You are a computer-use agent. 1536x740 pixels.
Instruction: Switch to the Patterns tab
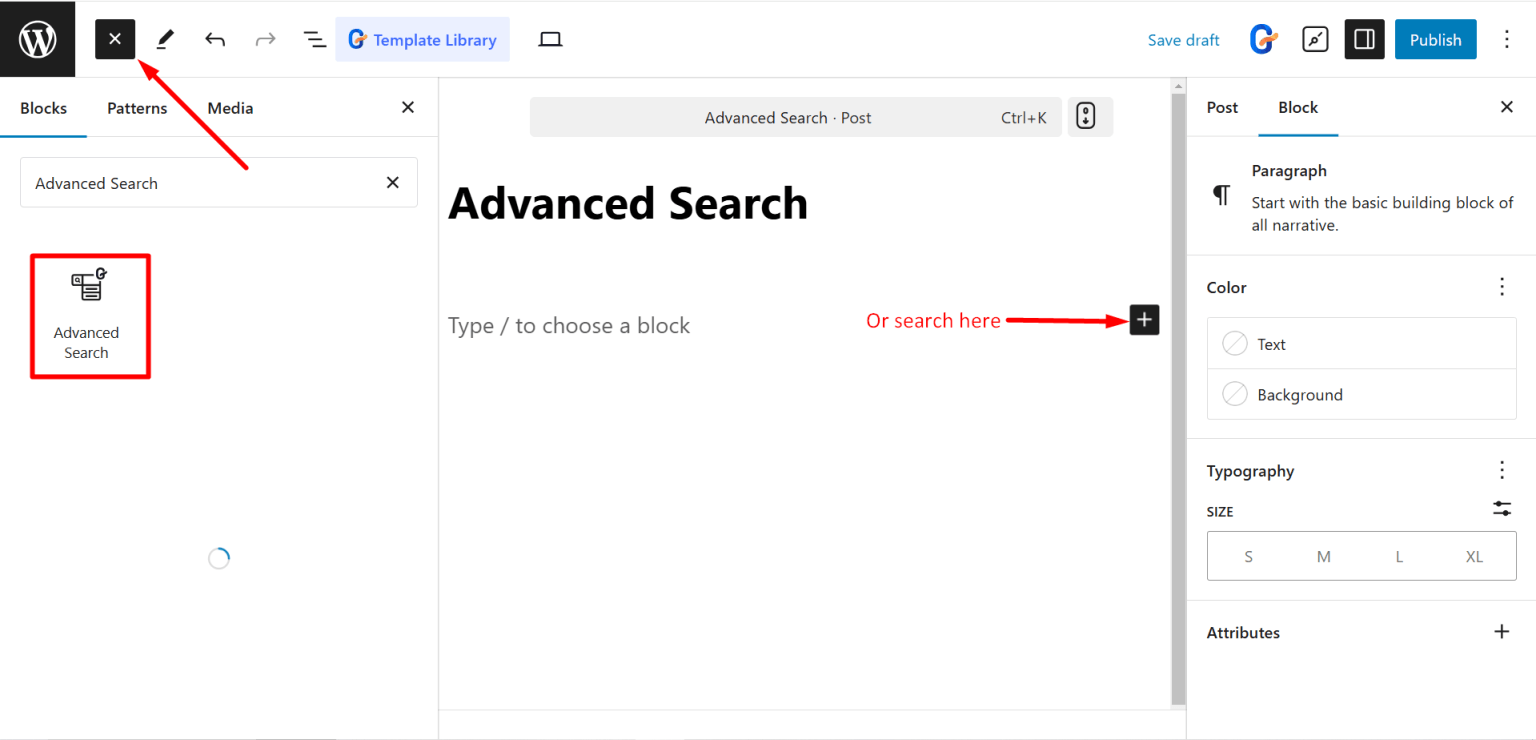point(137,107)
